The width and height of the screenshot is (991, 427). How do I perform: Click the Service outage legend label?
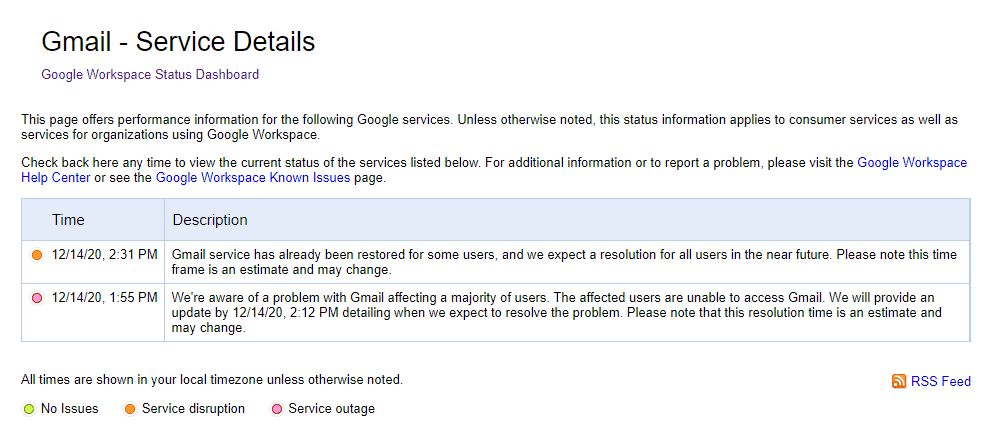(331, 409)
